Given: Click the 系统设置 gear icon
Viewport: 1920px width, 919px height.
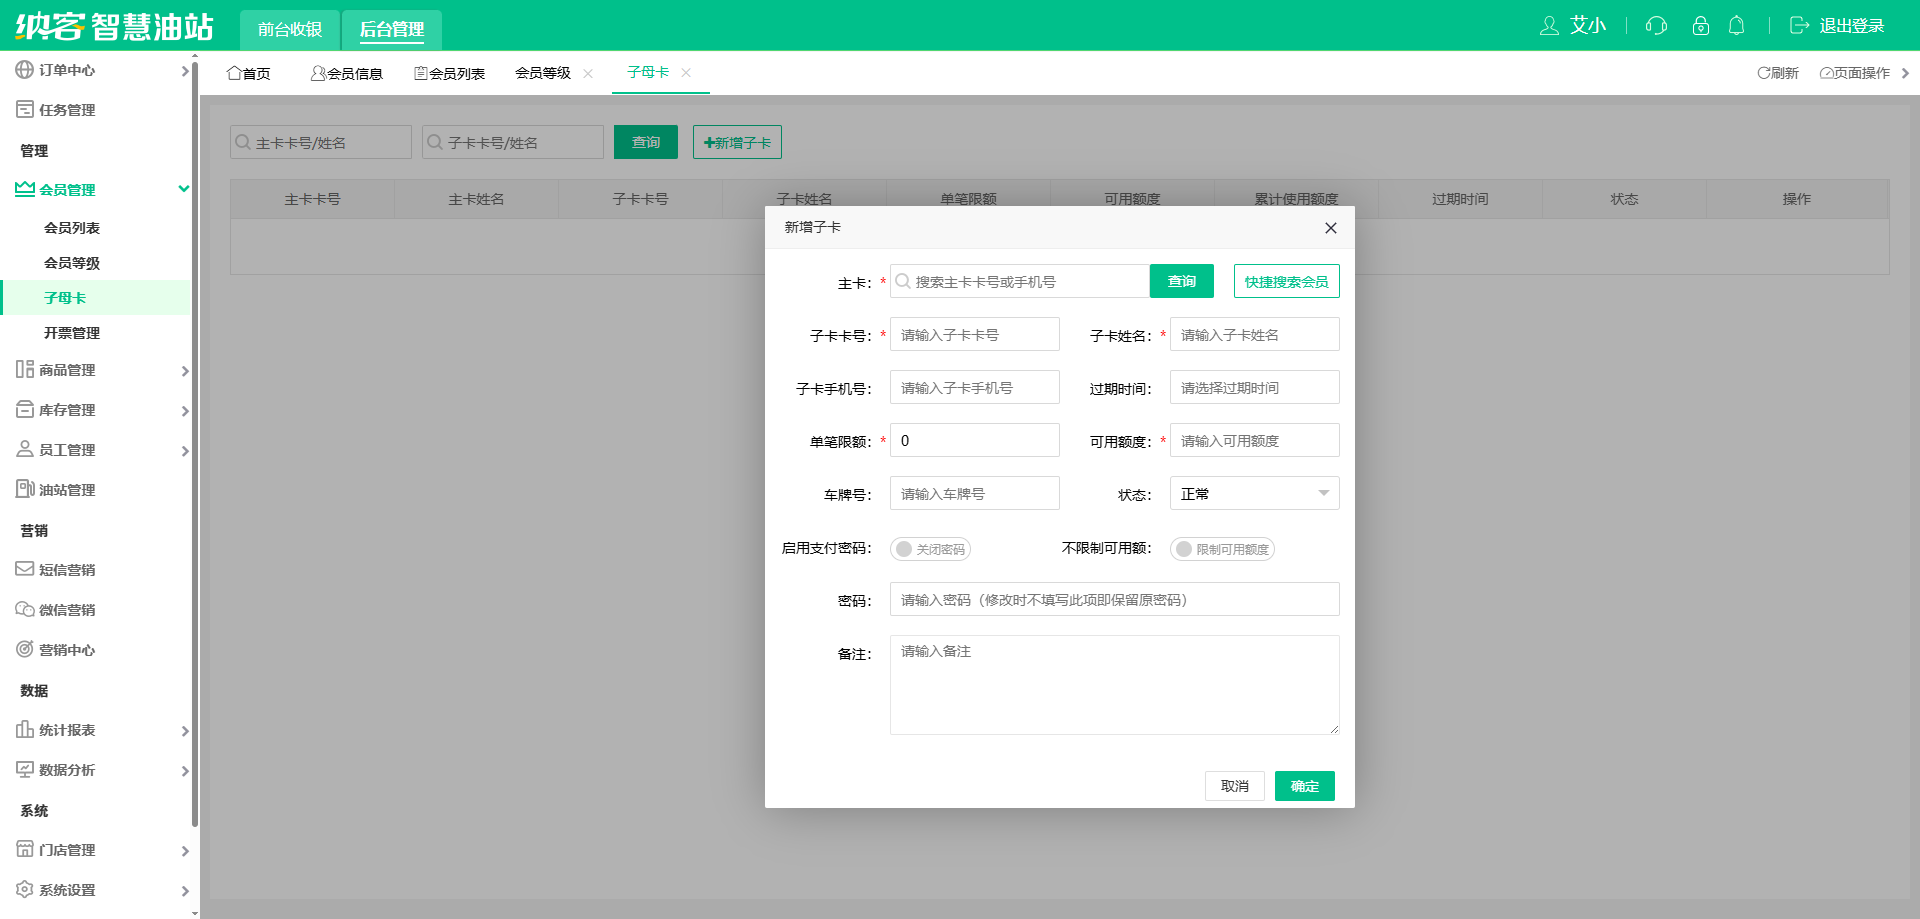Looking at the screenshot, I should click(x=25, y=889).
